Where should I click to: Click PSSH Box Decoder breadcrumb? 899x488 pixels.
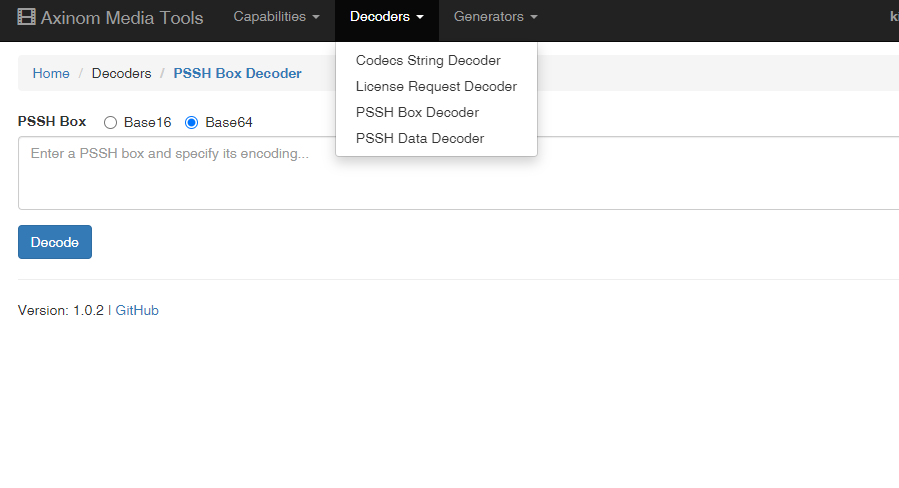click(x=237, y=74)
